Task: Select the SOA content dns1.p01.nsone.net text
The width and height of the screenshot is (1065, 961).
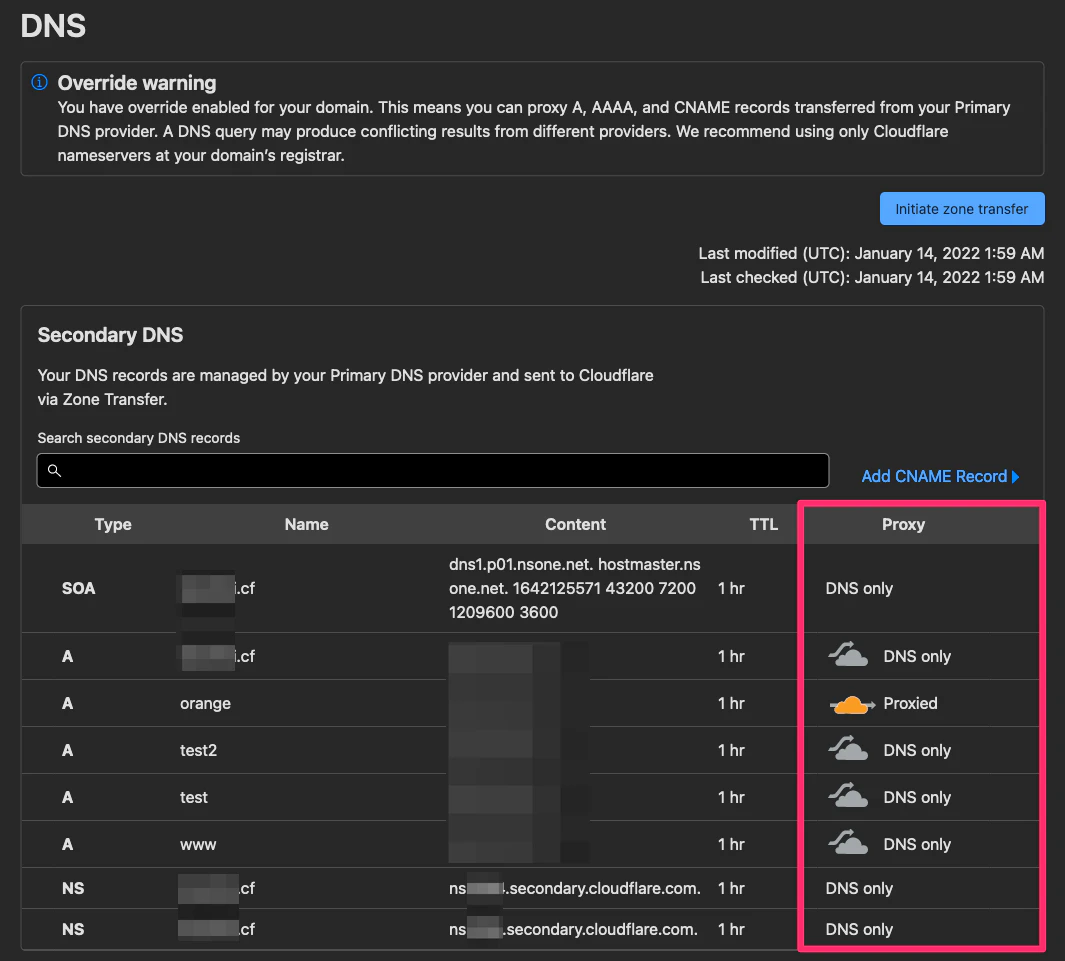Action: [575, 588]
